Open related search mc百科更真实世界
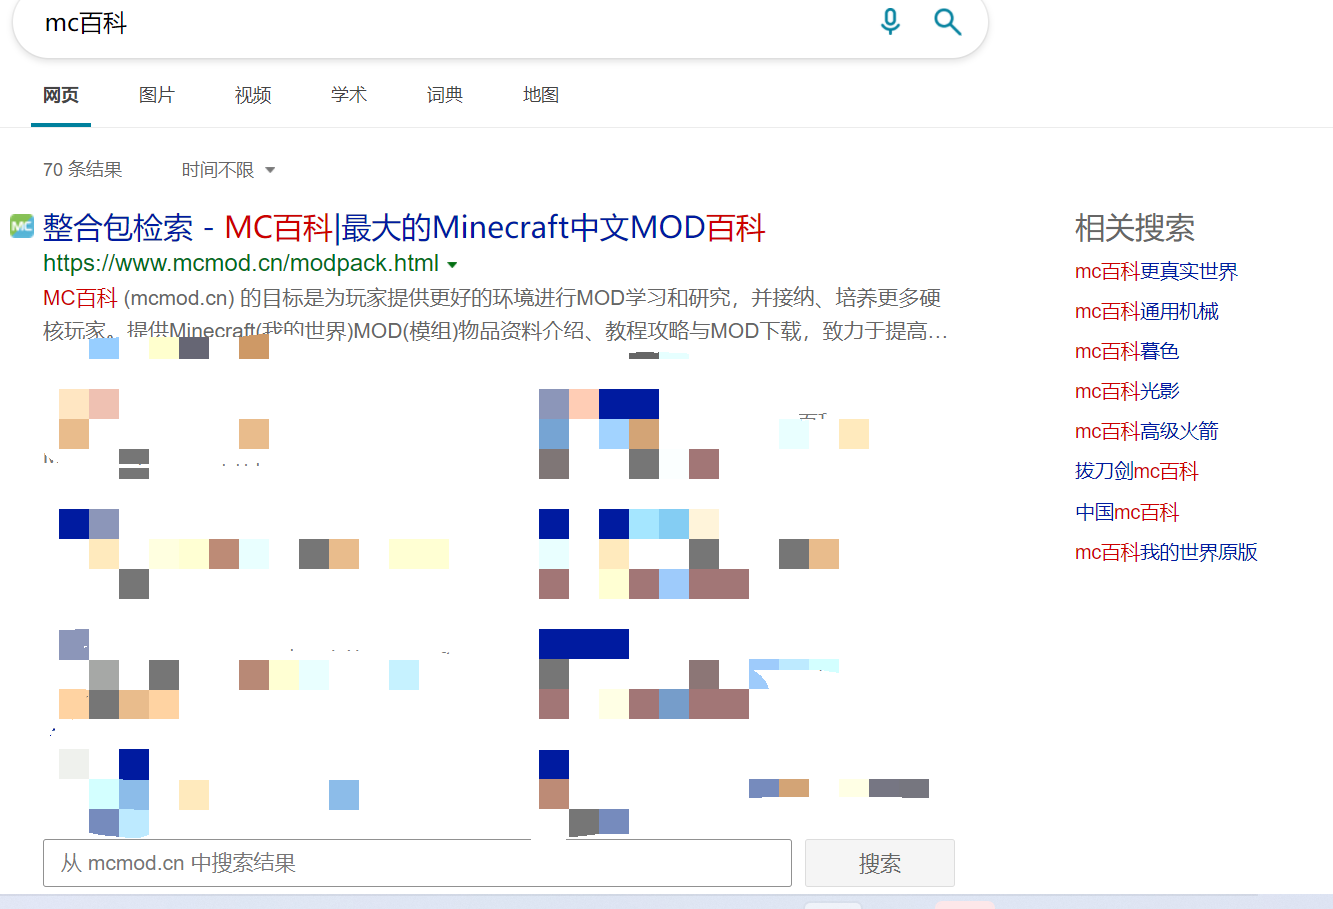Screen dimensions: 1333x909 [1156, 272]
